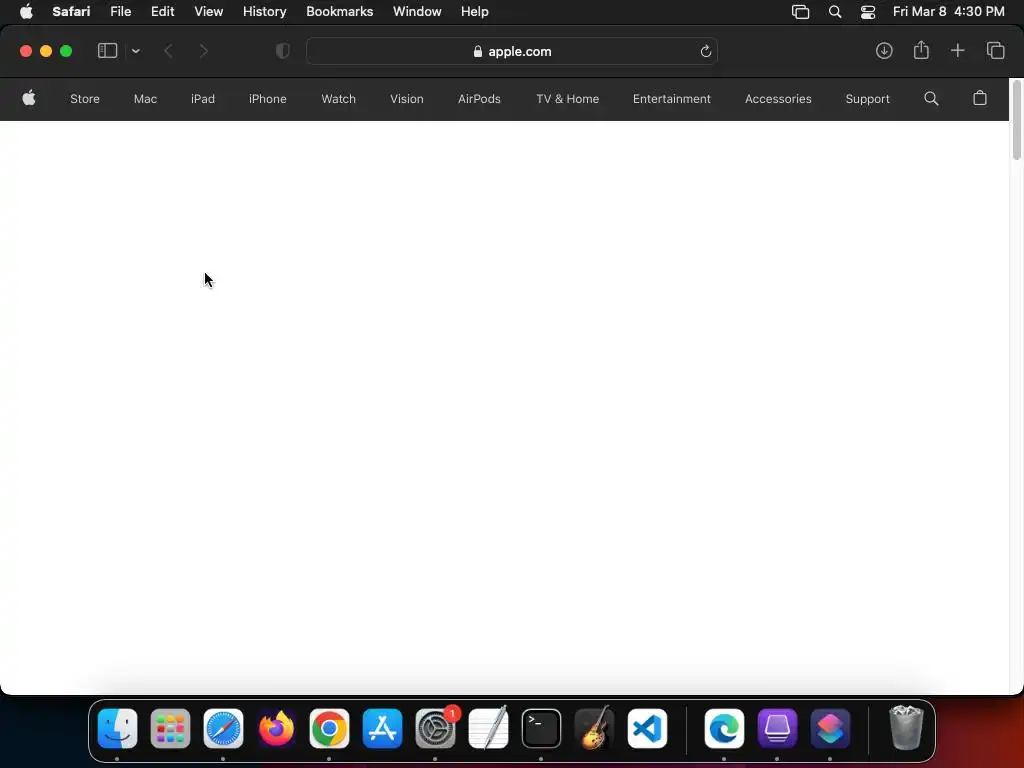Open Terminal from the Dock
The height and width of the screenshot is (768, 1024).
(x=541, y=728)
